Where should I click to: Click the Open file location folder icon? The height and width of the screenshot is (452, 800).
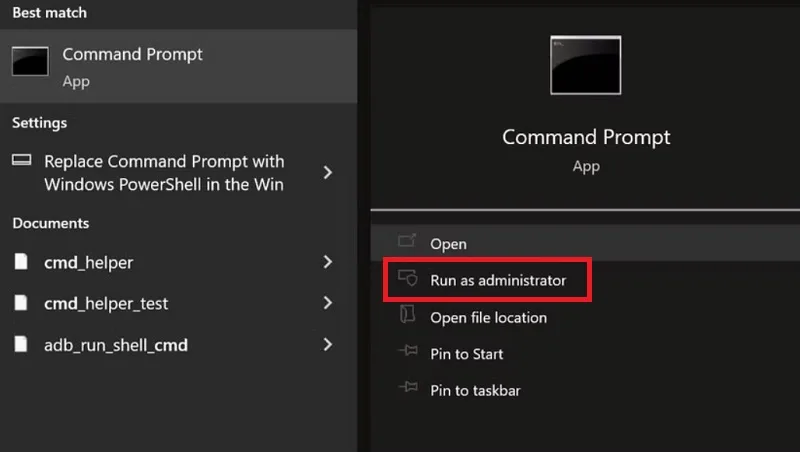[407, 314]
